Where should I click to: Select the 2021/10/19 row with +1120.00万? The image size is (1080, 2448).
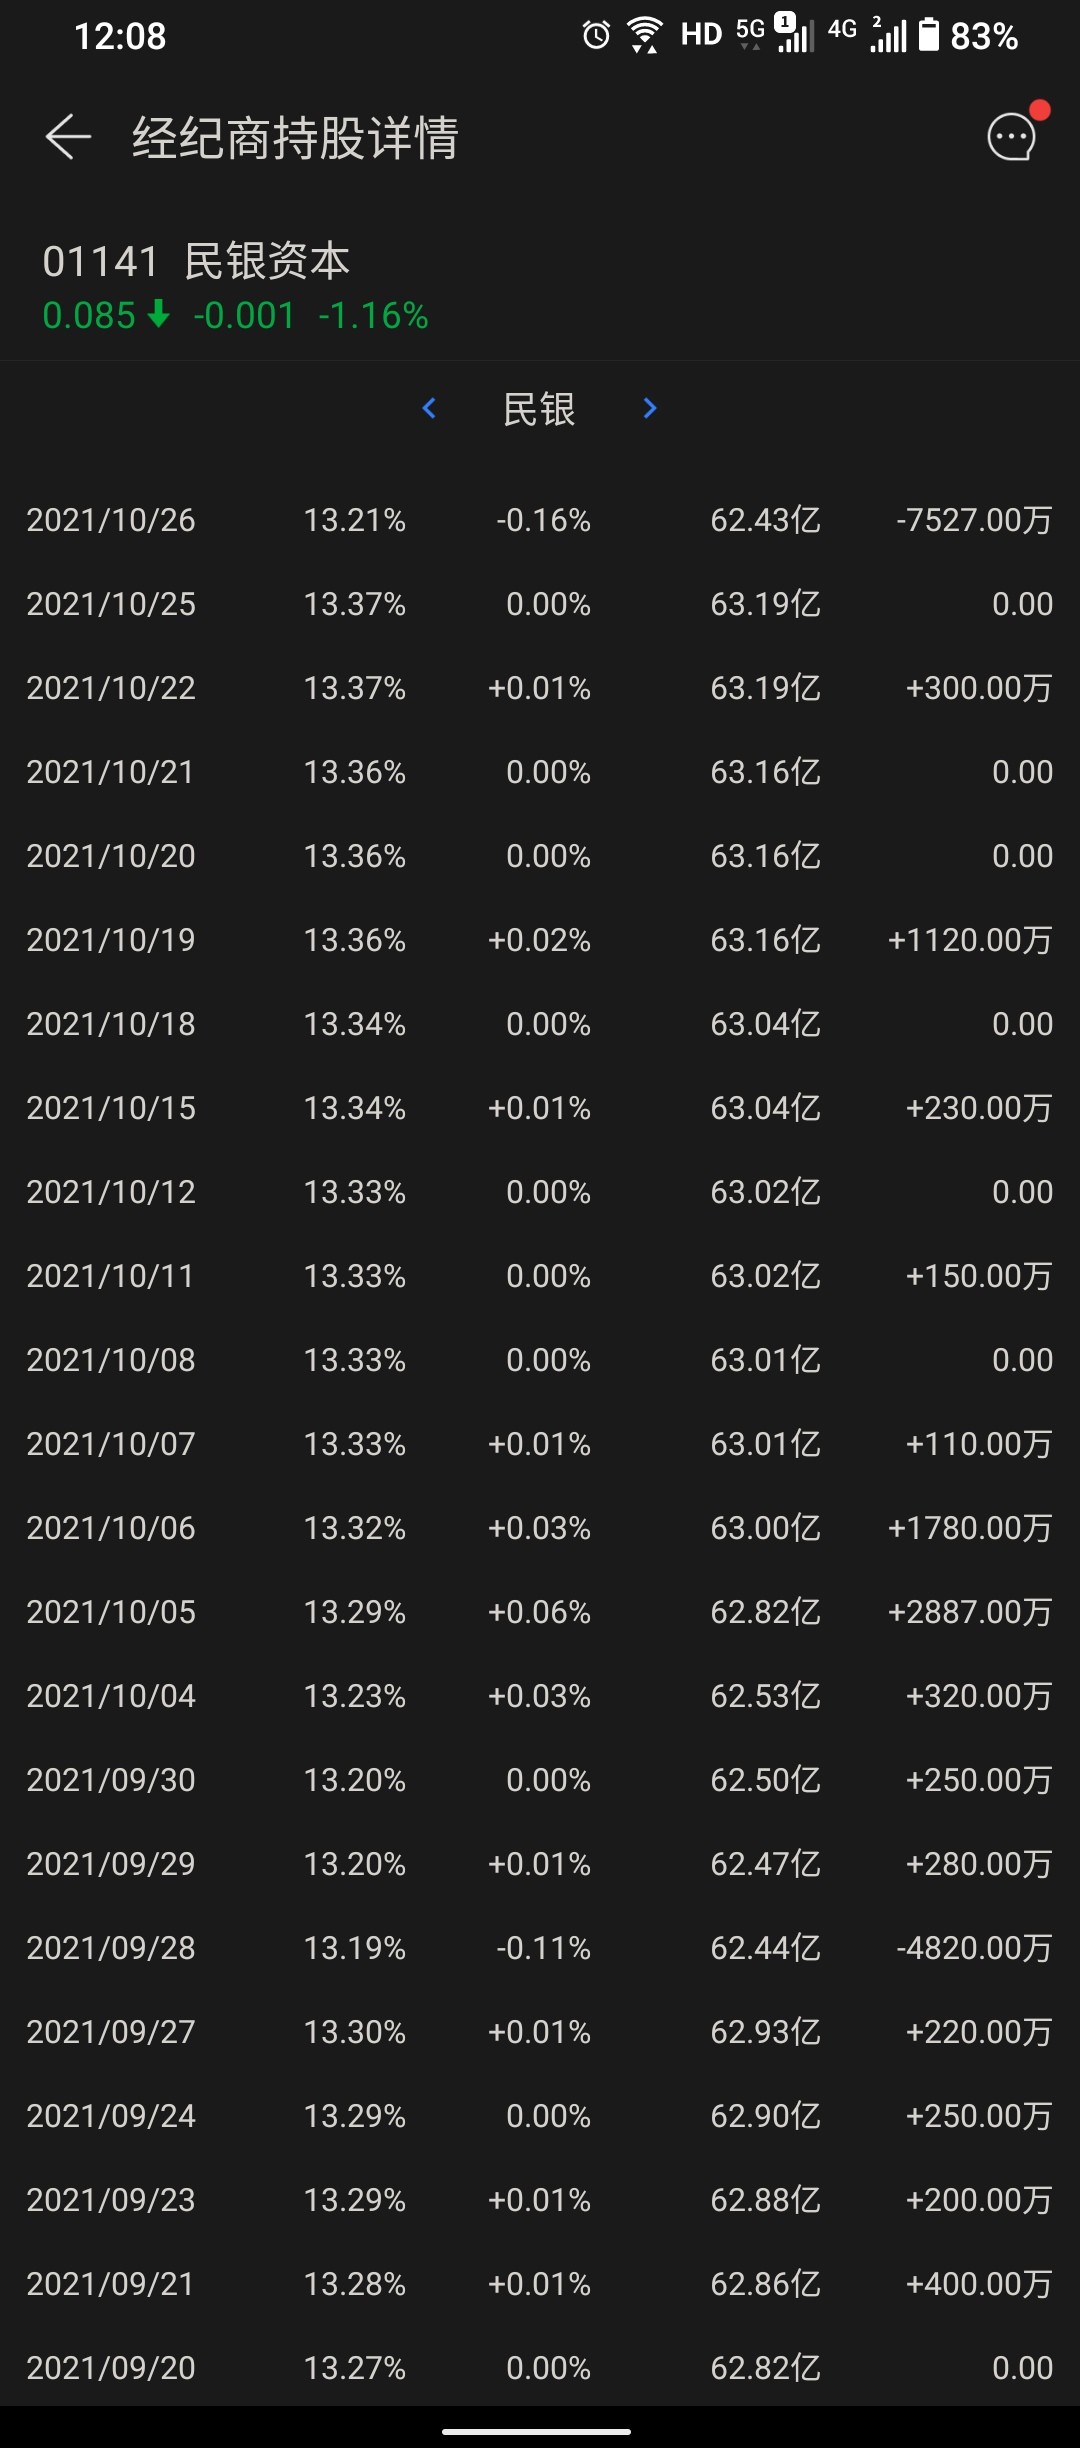(540, 940)
